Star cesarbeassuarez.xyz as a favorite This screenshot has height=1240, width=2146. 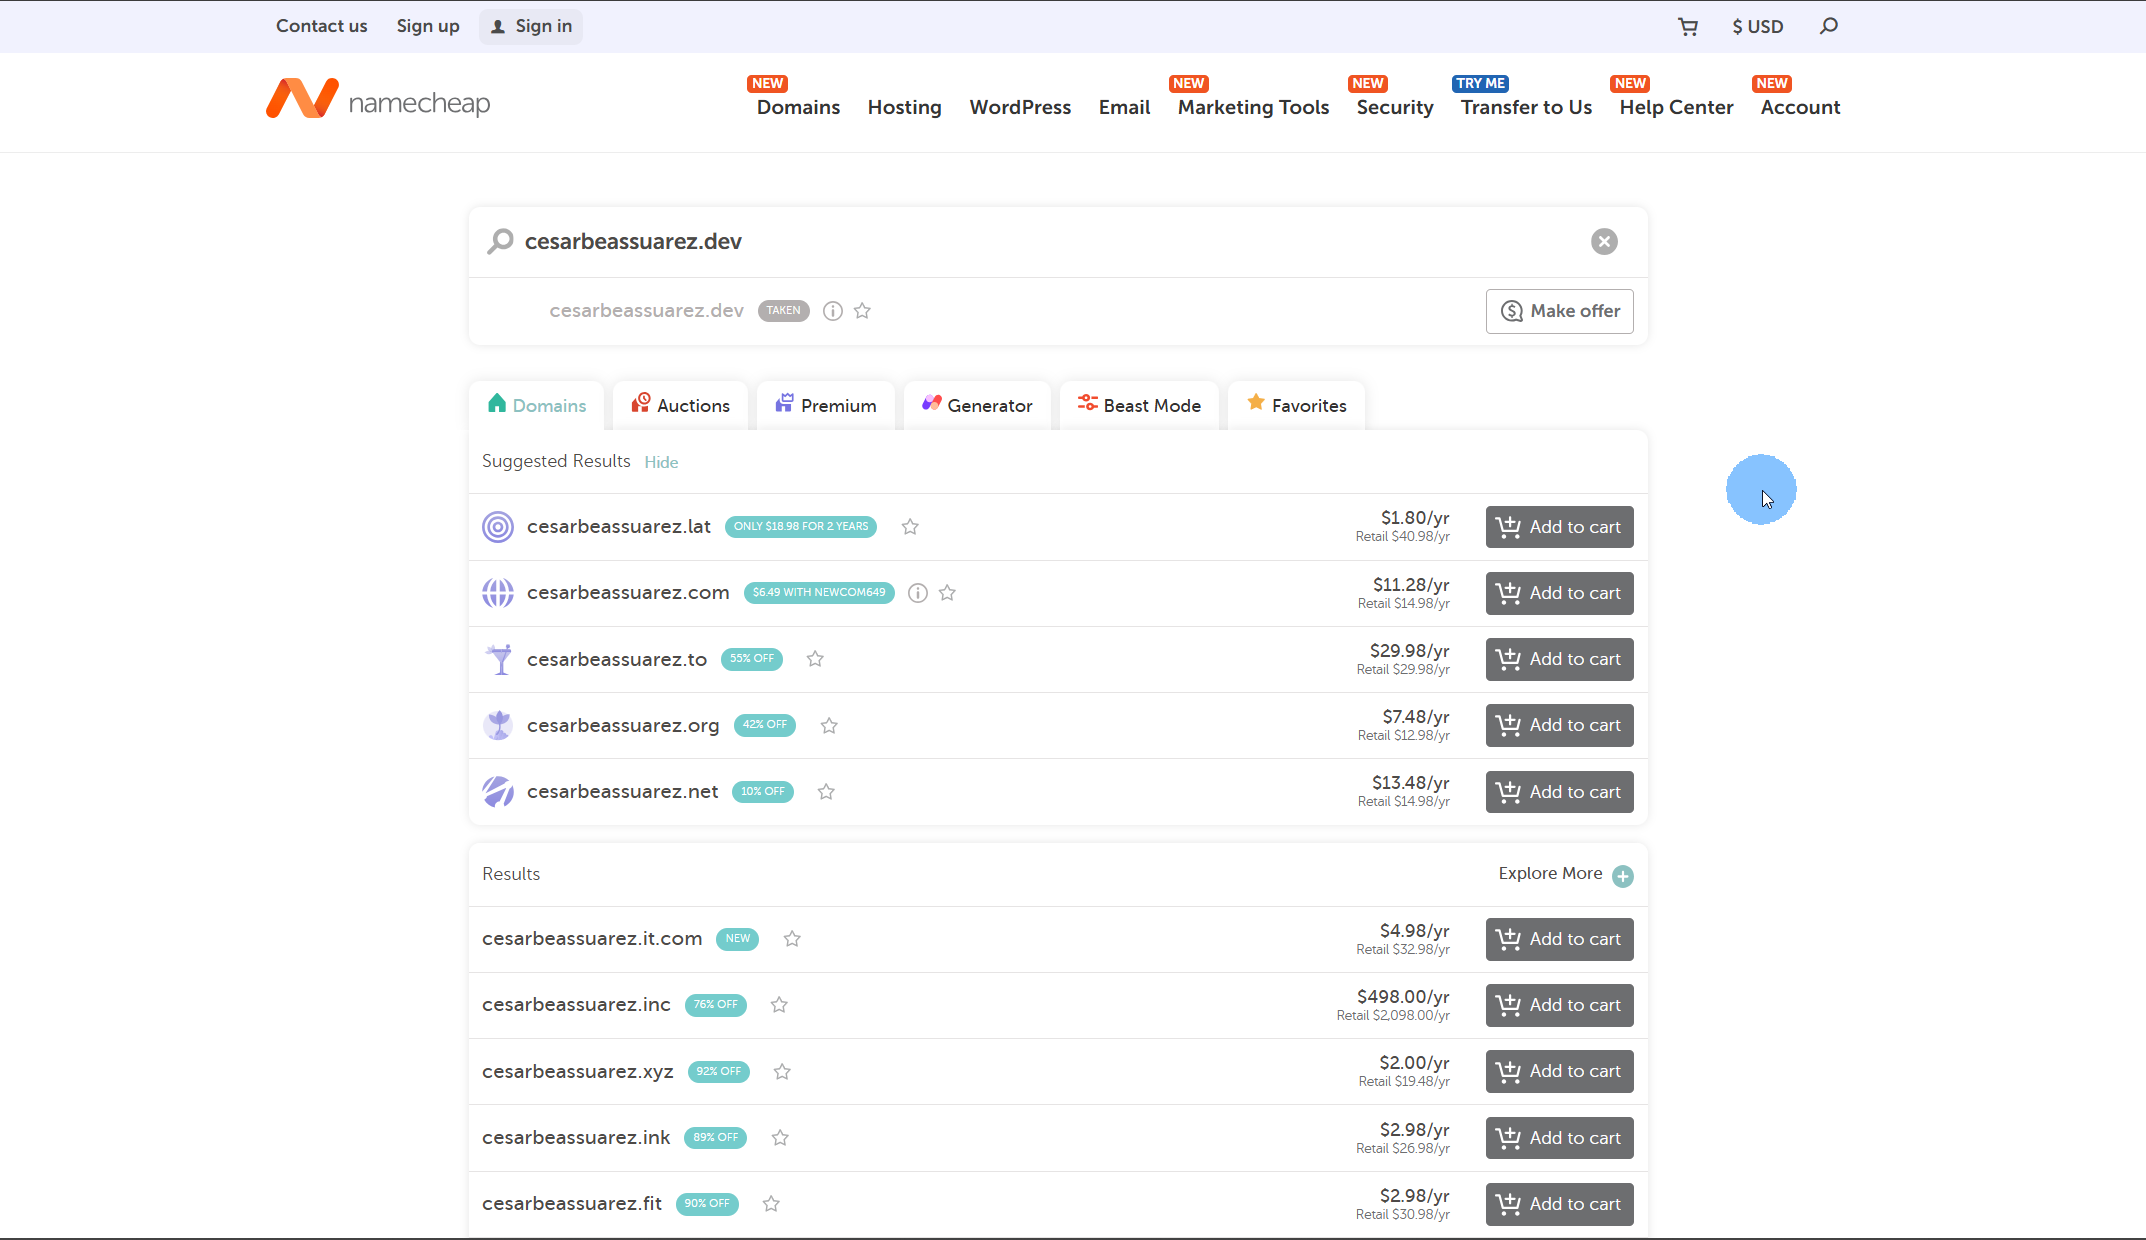point(782,1071)
